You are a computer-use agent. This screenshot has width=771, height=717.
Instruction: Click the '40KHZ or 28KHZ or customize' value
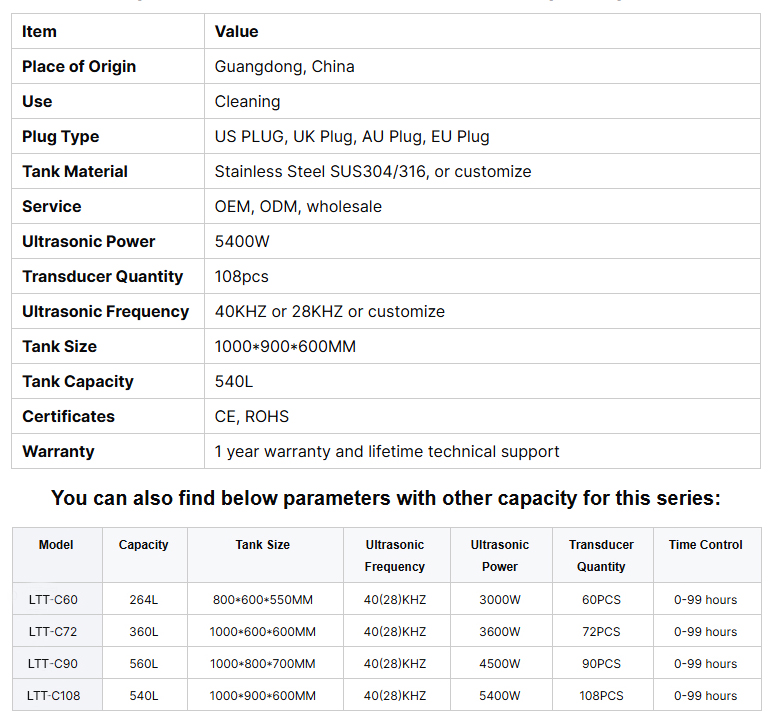[329, 312]
